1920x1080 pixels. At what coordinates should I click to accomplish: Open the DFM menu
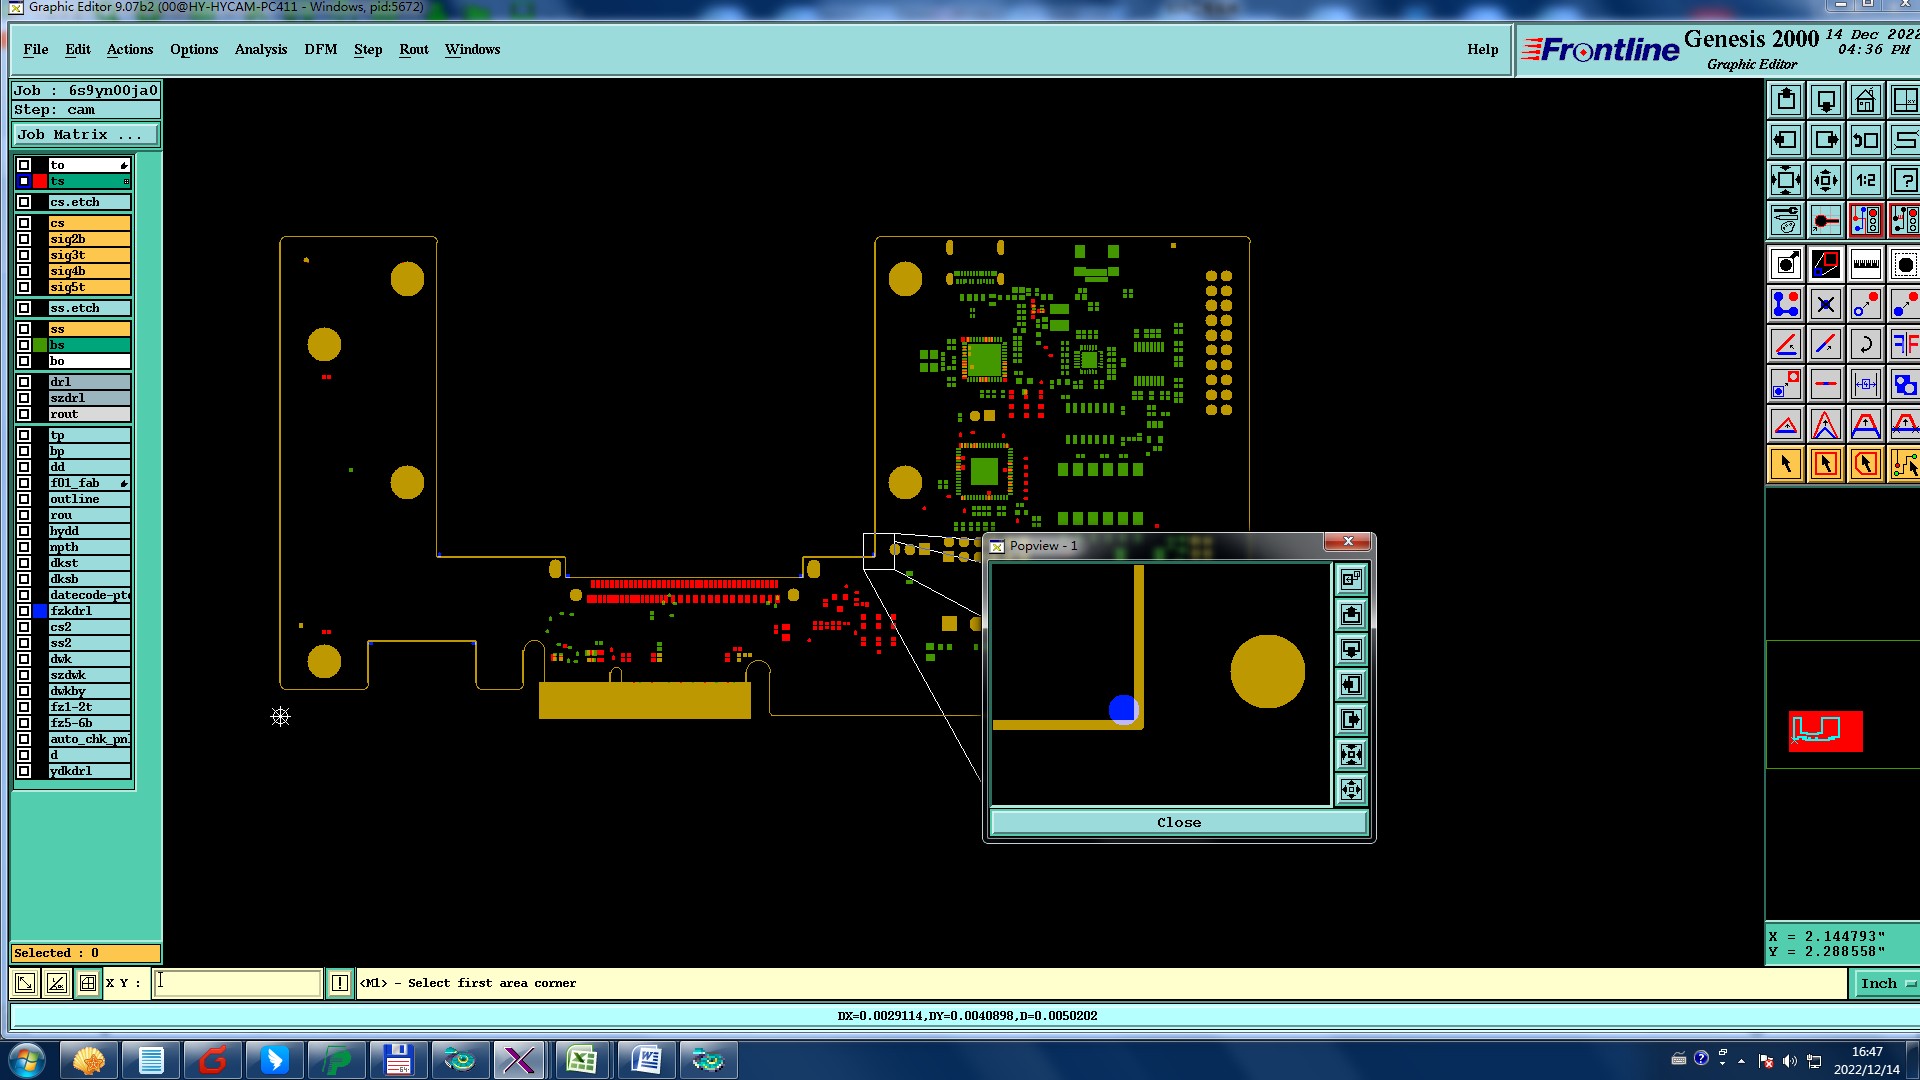point(320,50)
